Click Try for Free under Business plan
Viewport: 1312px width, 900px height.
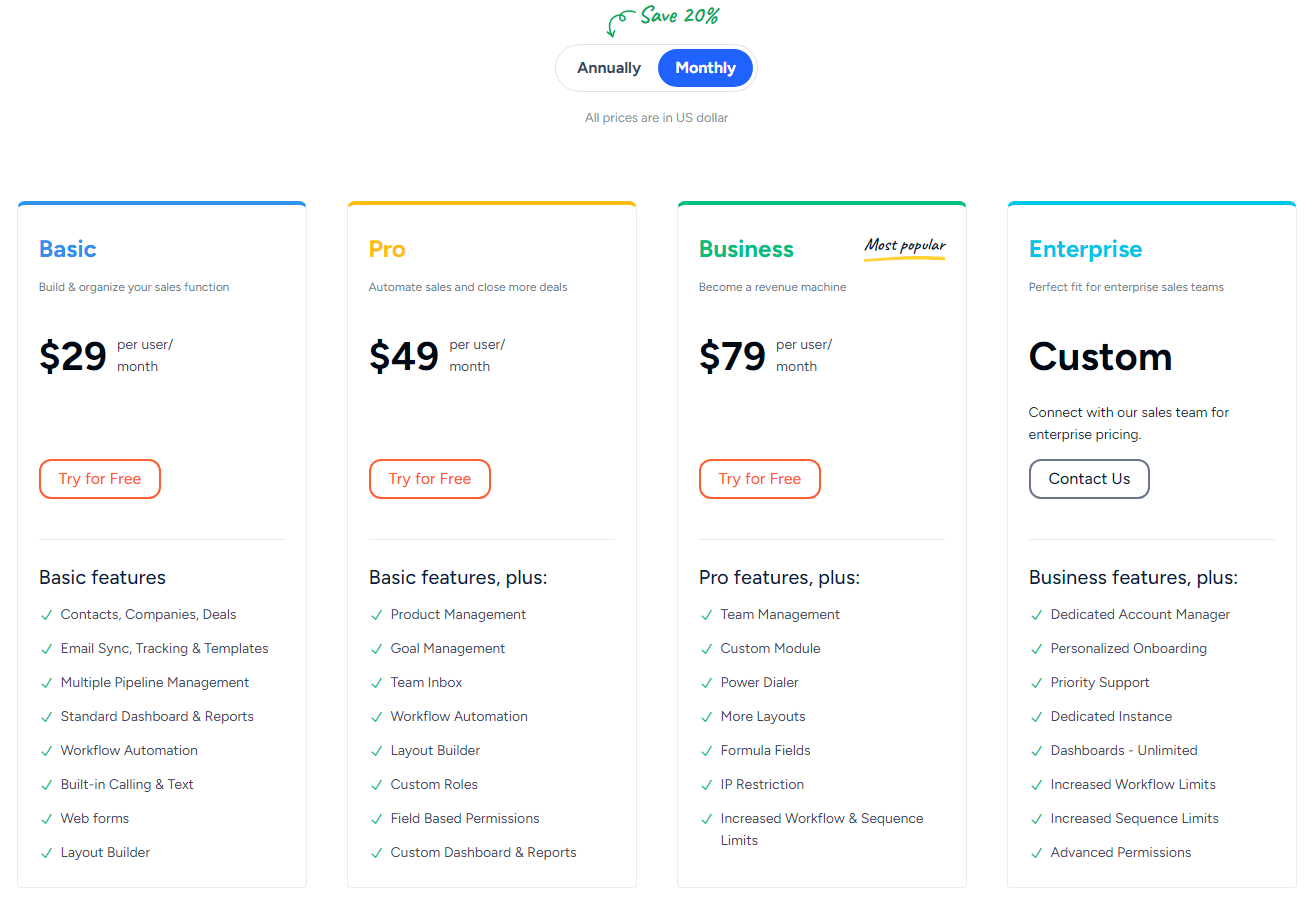(760, 479)
